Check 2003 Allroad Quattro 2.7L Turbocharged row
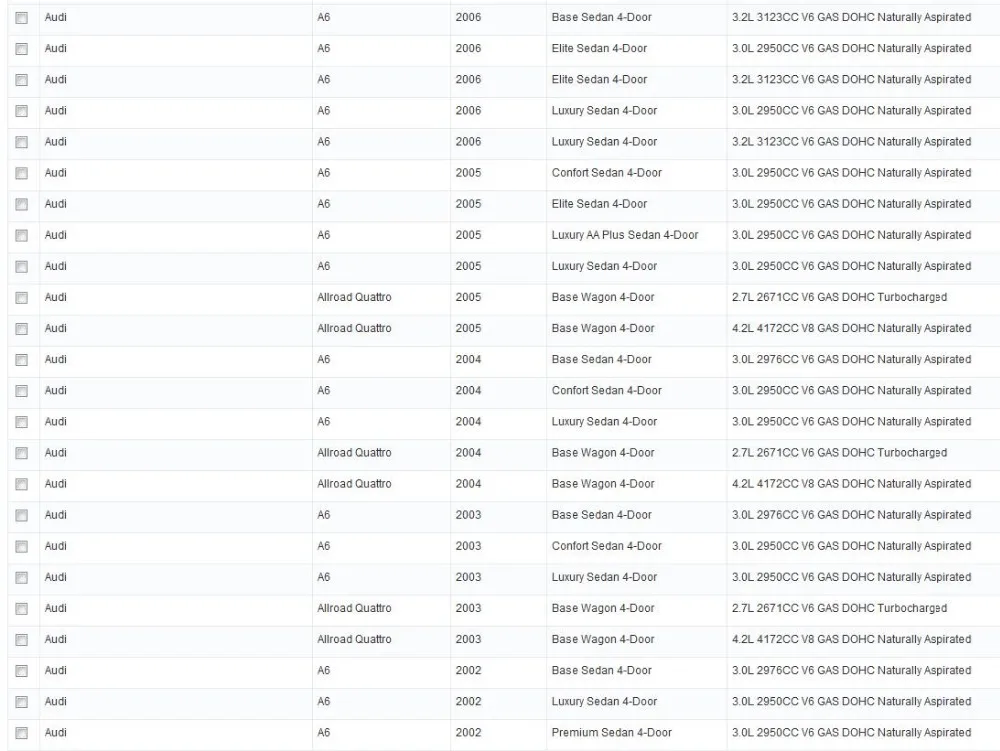Screen dimensions: 1000x751 22,609
